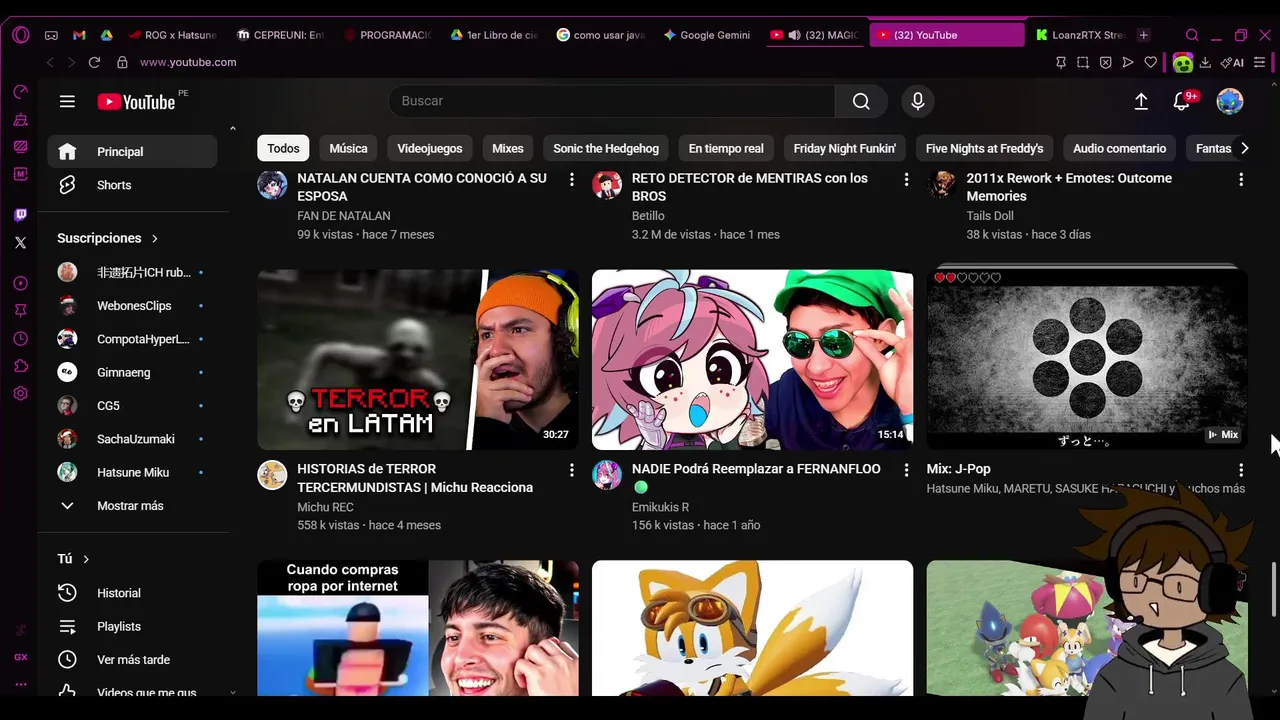Screen dimensions: 1280x720
Task: Open the green extension icon in toolbar
Action: click(x=1183, y=63)
